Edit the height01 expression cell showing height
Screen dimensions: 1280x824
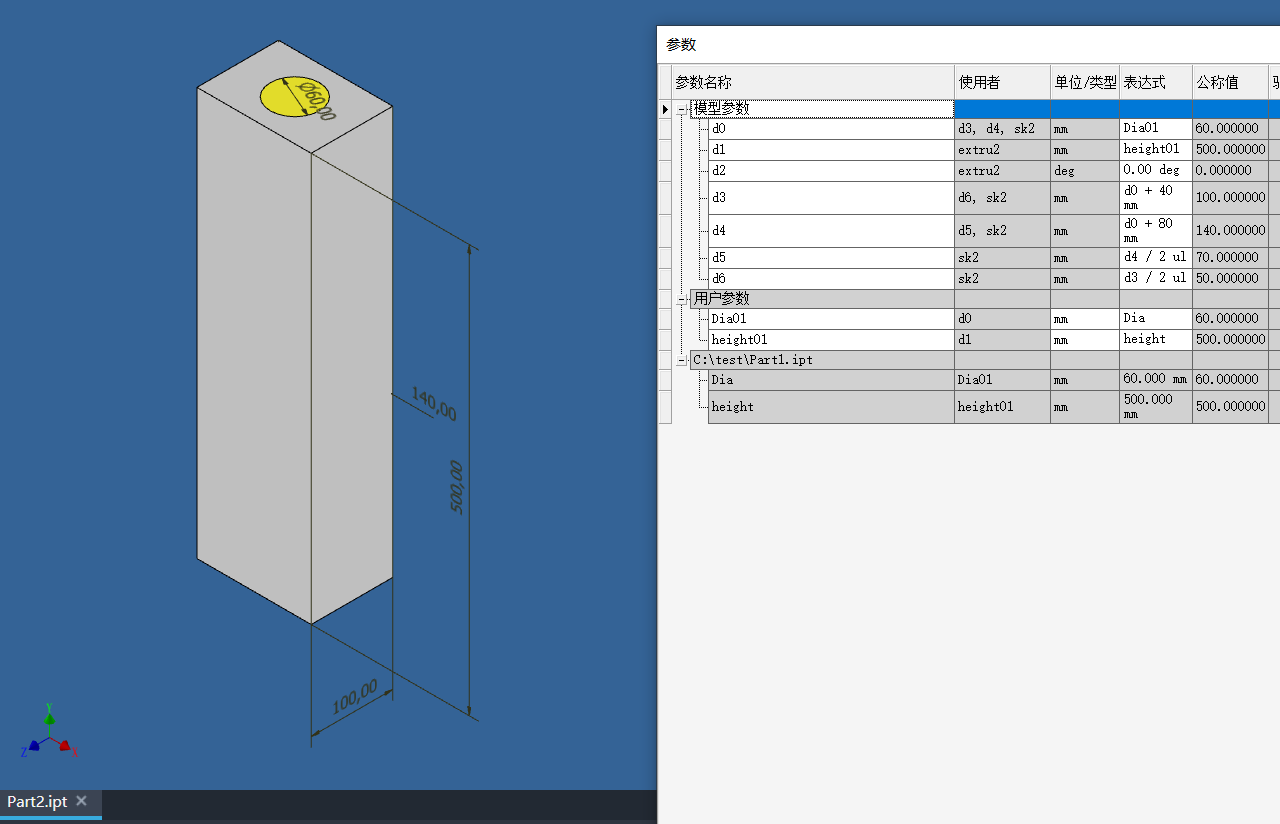(x=1154, y=339)
